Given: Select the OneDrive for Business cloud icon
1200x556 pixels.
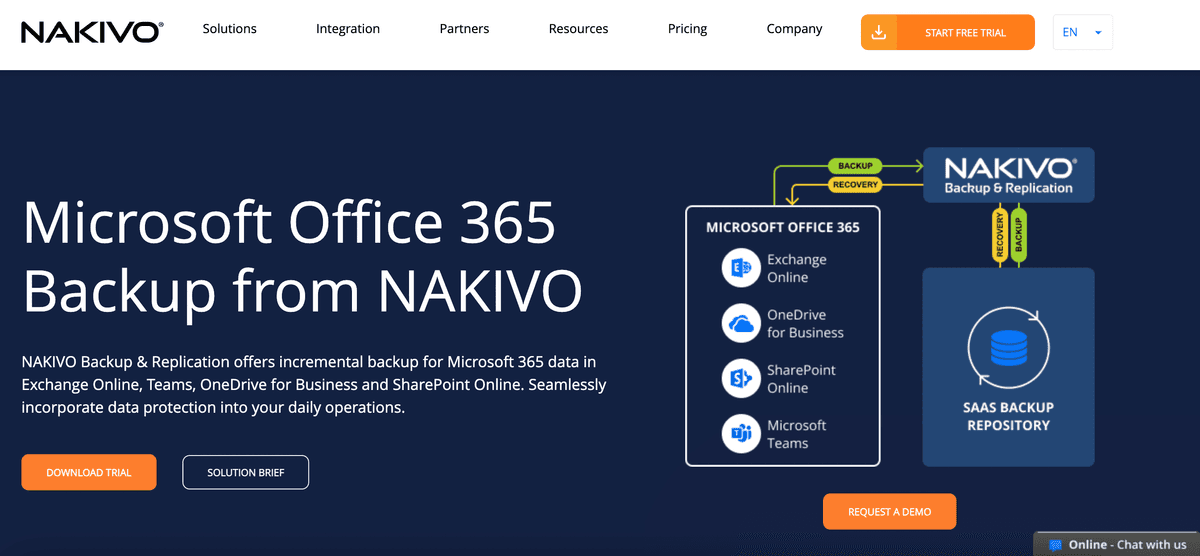Looking at the screenshot, I should (741, 323).
